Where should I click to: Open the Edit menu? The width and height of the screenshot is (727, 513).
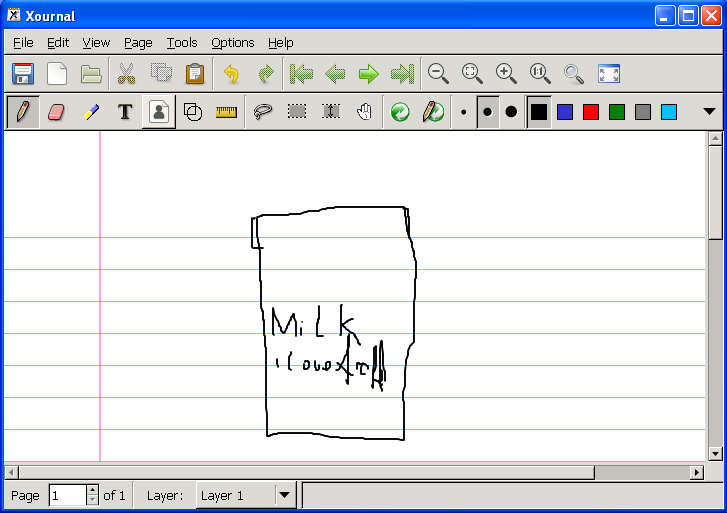[58, 43]
